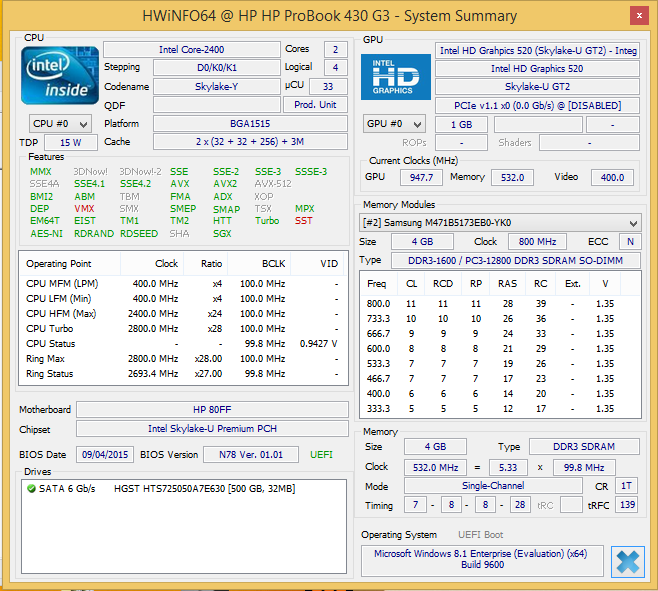Click the AVX2 feature flag

225,184
